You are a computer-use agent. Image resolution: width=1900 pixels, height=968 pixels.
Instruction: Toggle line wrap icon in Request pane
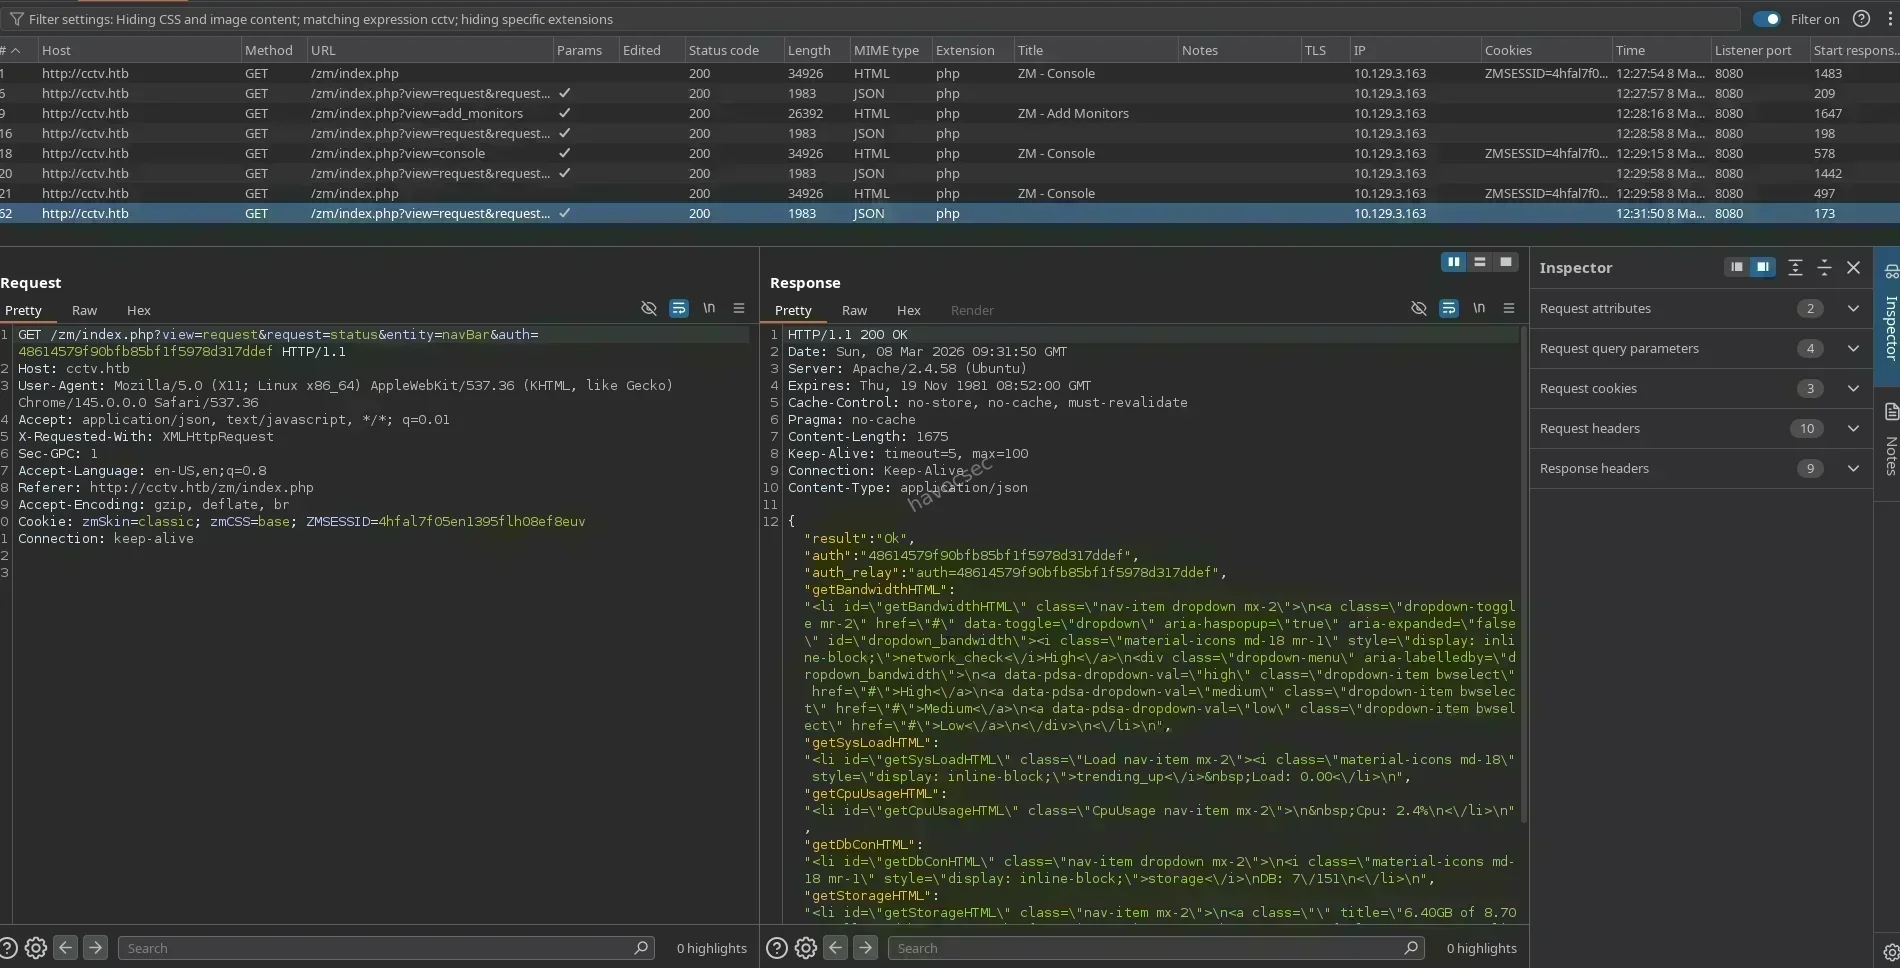tap(679, 308)
